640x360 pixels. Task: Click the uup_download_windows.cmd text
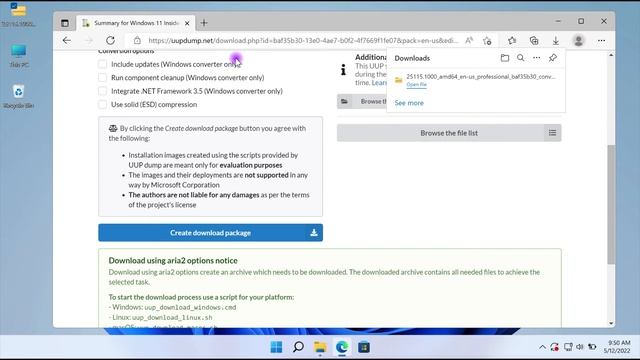coord(190,307)
